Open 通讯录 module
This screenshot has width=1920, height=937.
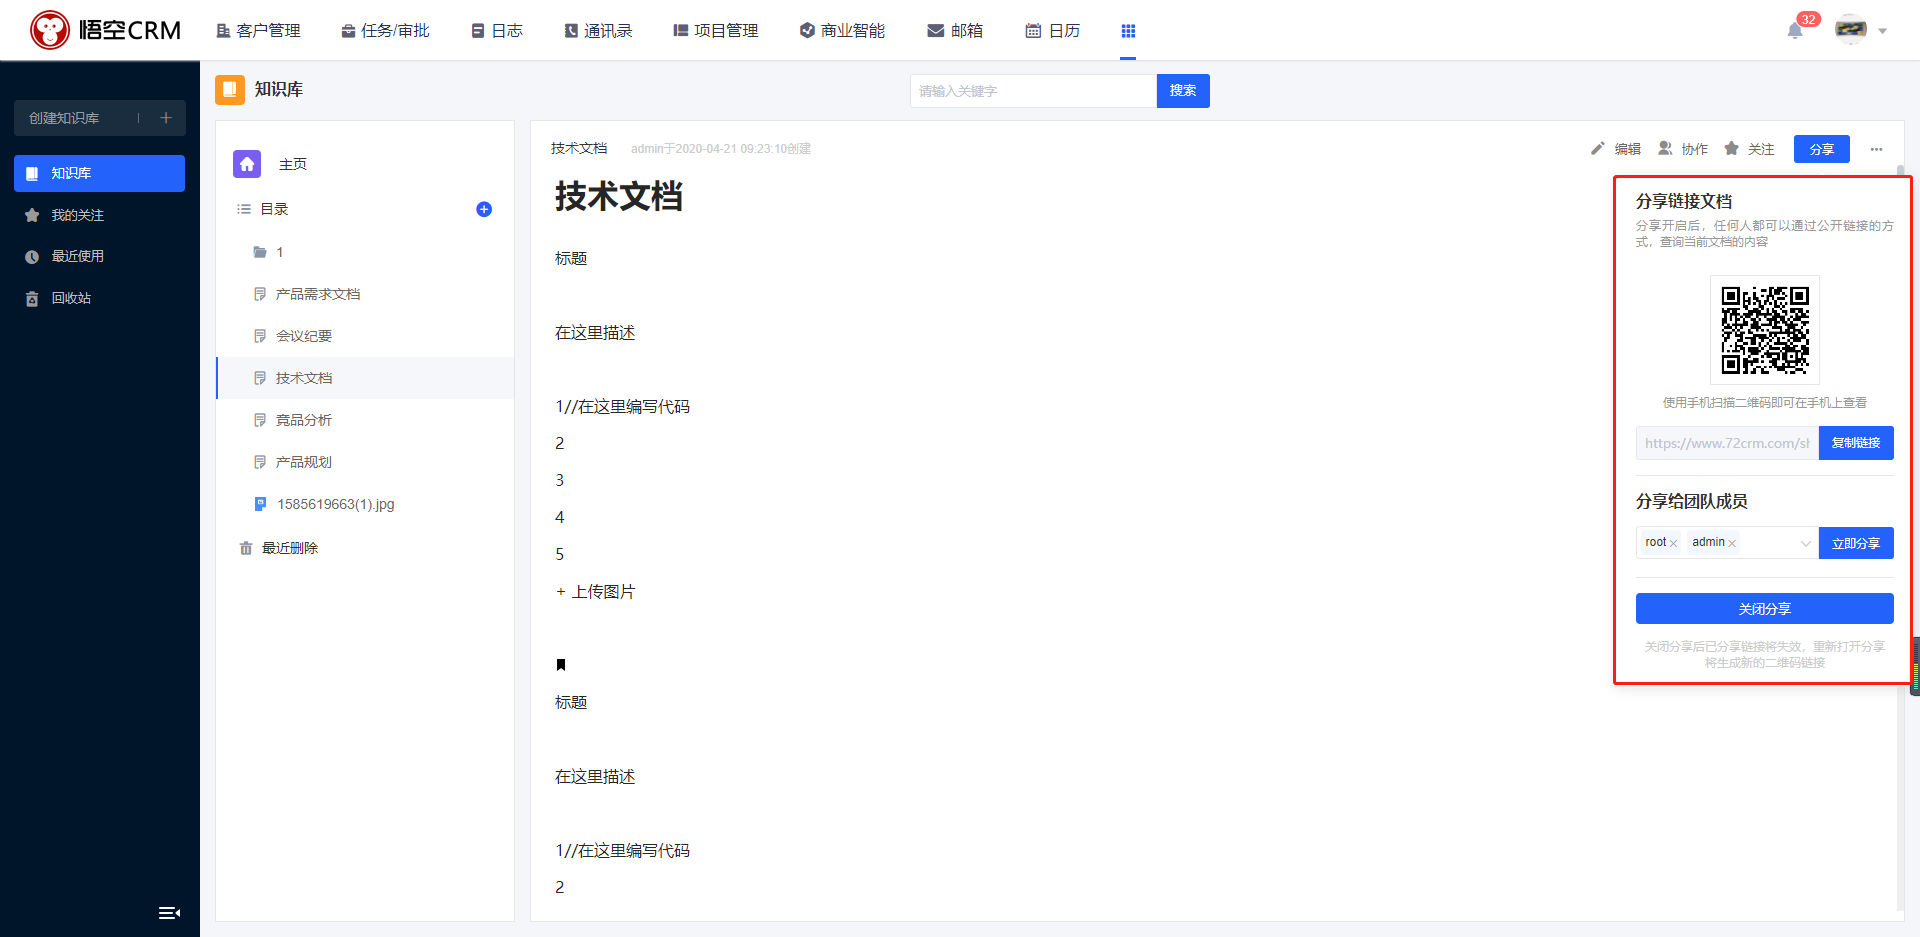598,31
